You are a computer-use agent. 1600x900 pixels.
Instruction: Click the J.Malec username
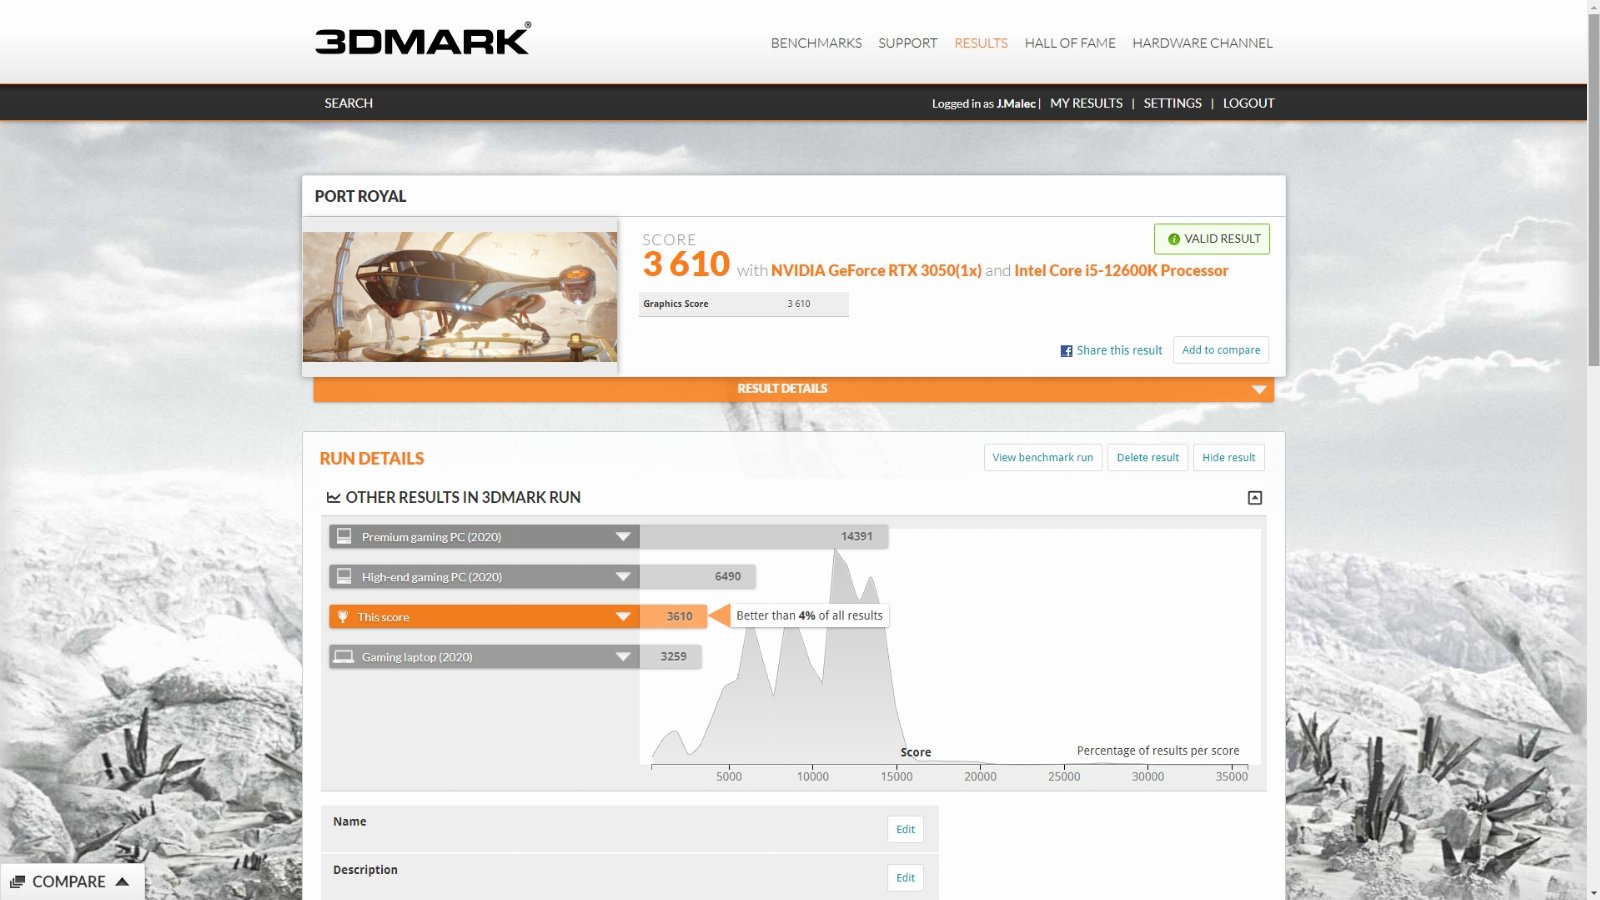[x=1016, y=104]
